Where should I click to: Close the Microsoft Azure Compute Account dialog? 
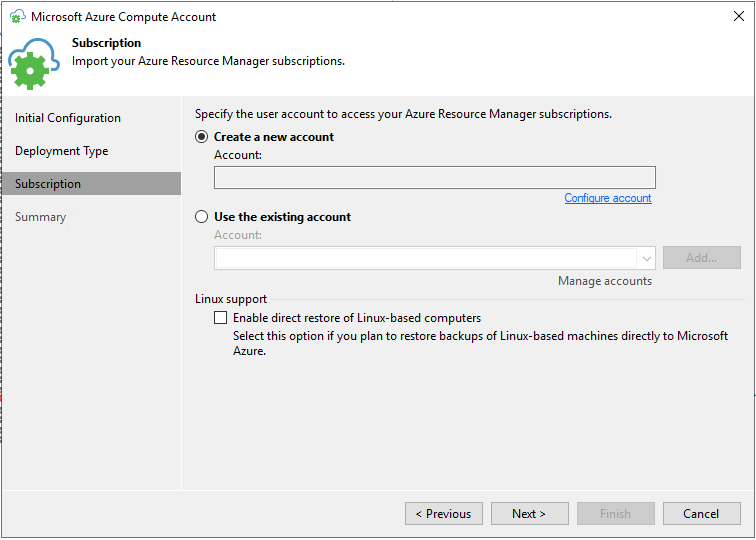[x=738, y=16]
